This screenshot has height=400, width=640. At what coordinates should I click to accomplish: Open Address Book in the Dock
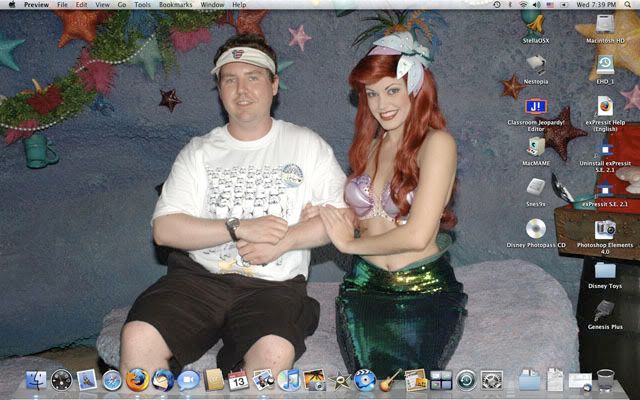pyautogui.click(x=214, y=380)
